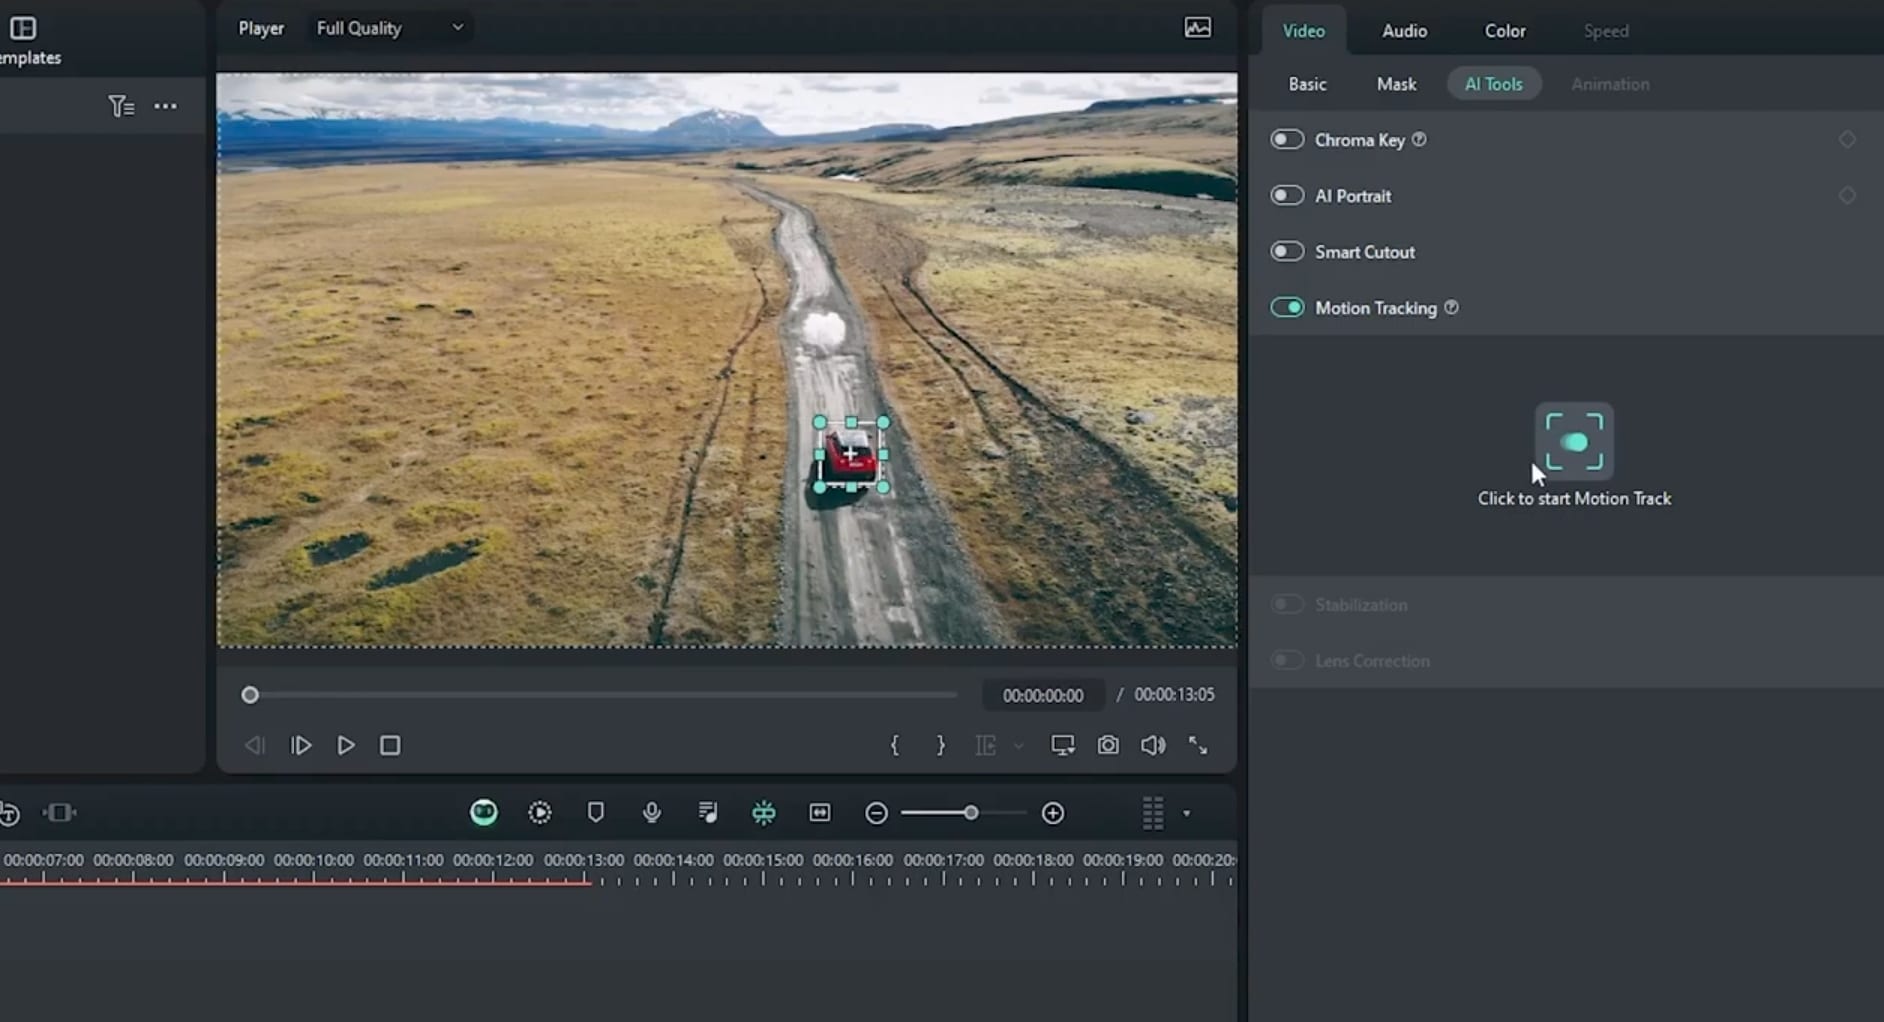Select the AI Tools sub-tab
Screen dimensions: 1884x1022
tap(1494, 84)
